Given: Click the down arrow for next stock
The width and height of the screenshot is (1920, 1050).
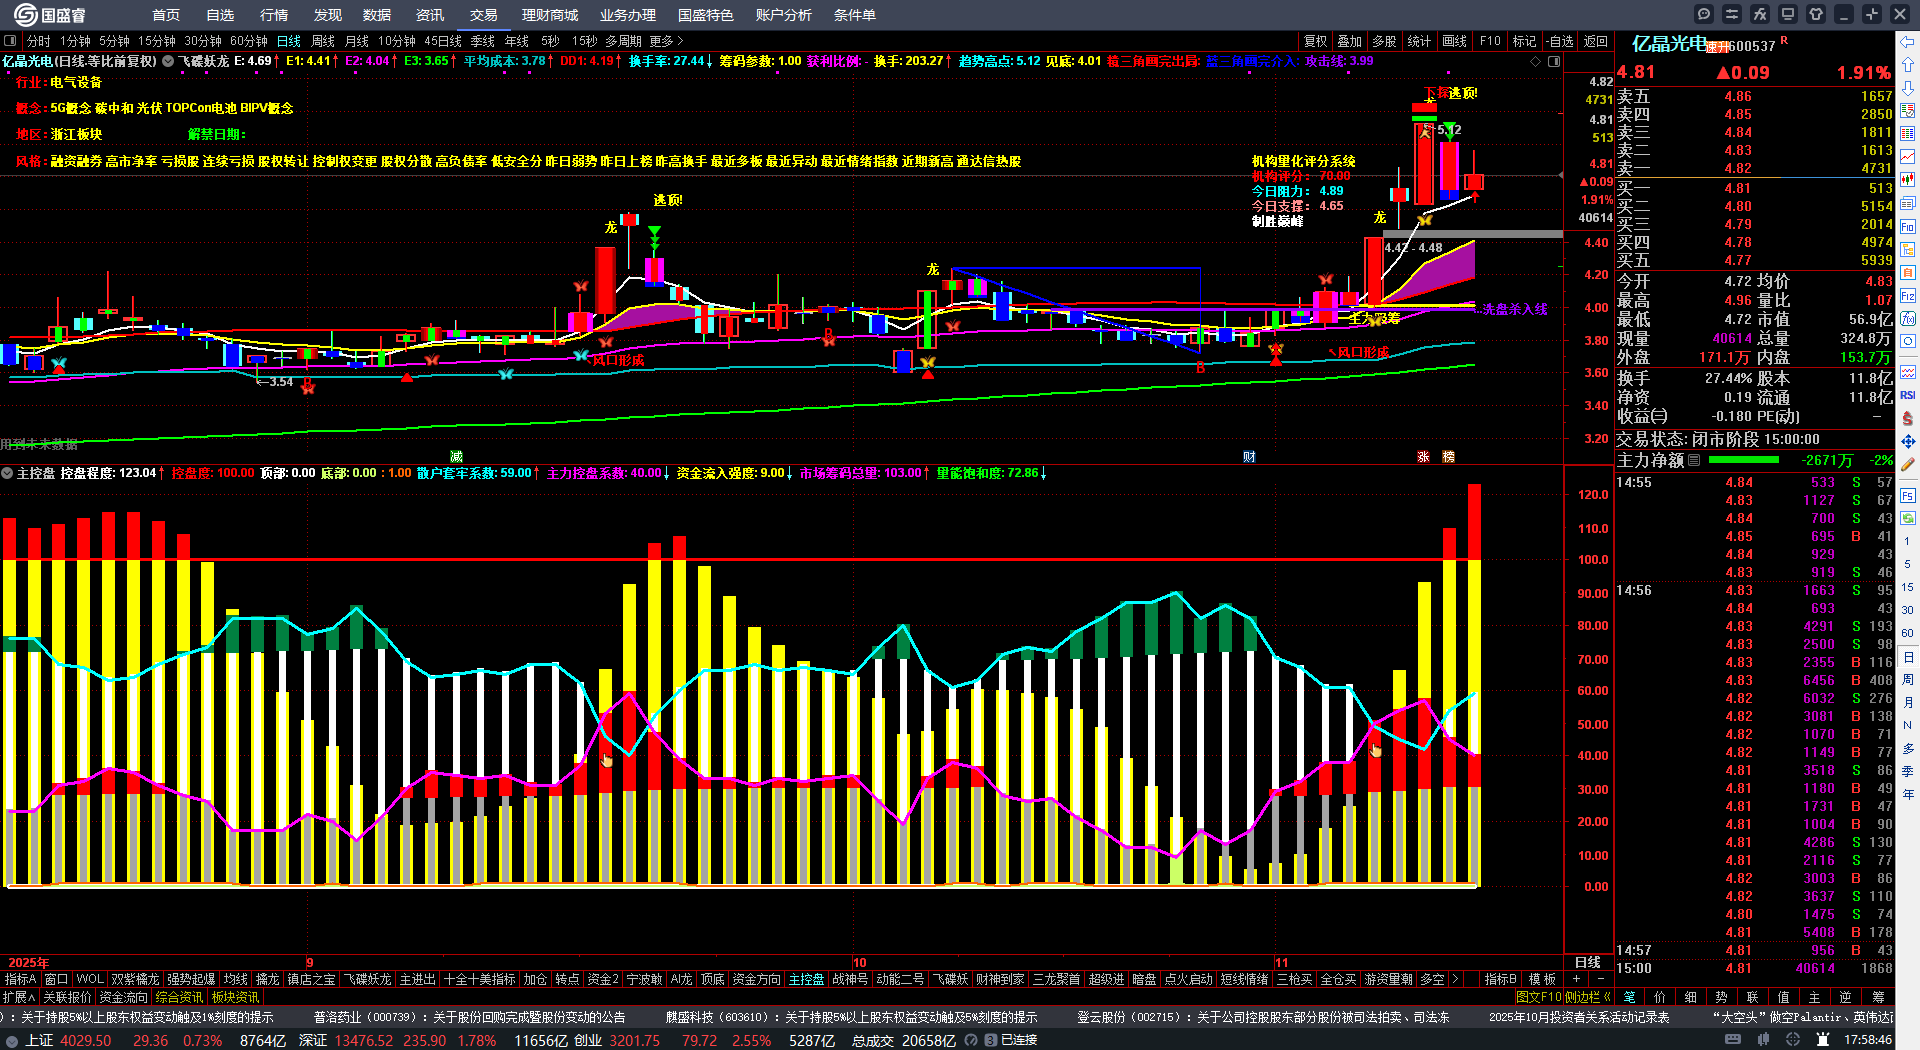Looking at the screenshot, I should tap(1908, 88).
